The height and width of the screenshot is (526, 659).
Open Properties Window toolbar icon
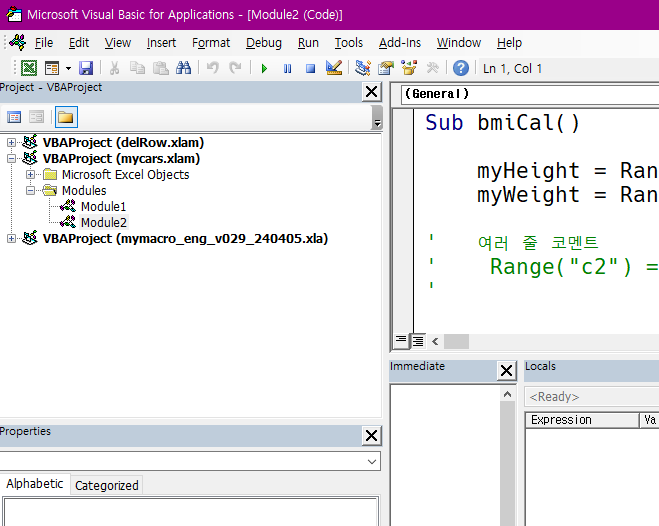click(x=386, y=68)
